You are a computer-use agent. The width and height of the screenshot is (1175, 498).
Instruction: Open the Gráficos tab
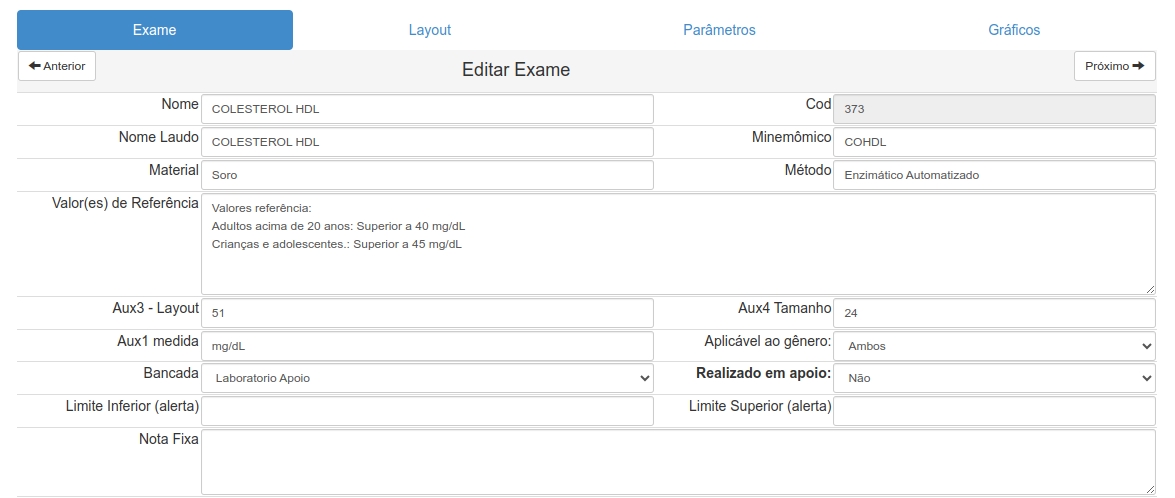pos(1013,30)
